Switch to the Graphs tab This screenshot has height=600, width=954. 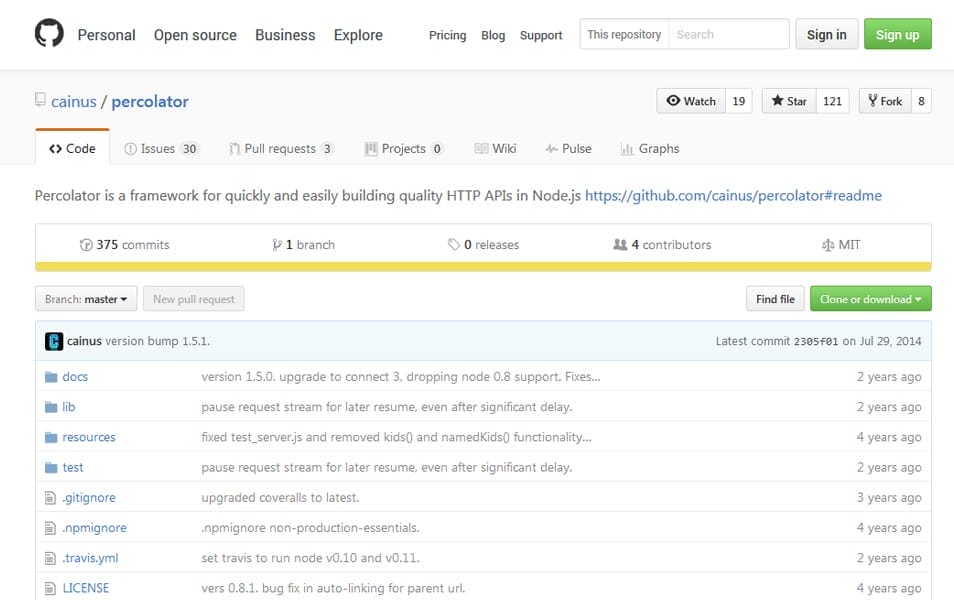click(x=650, y=148)
